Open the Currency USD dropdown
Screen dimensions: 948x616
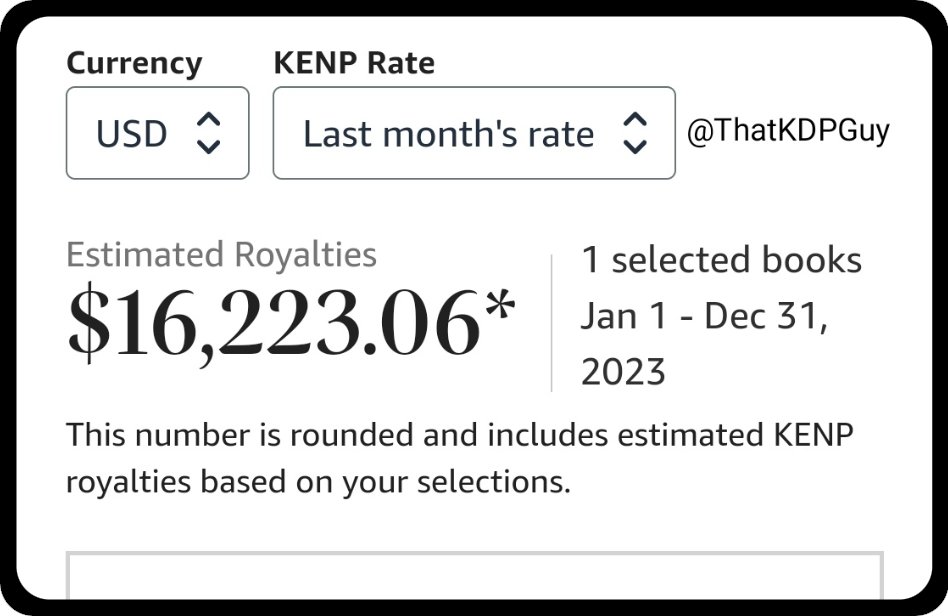click(157, 133)
